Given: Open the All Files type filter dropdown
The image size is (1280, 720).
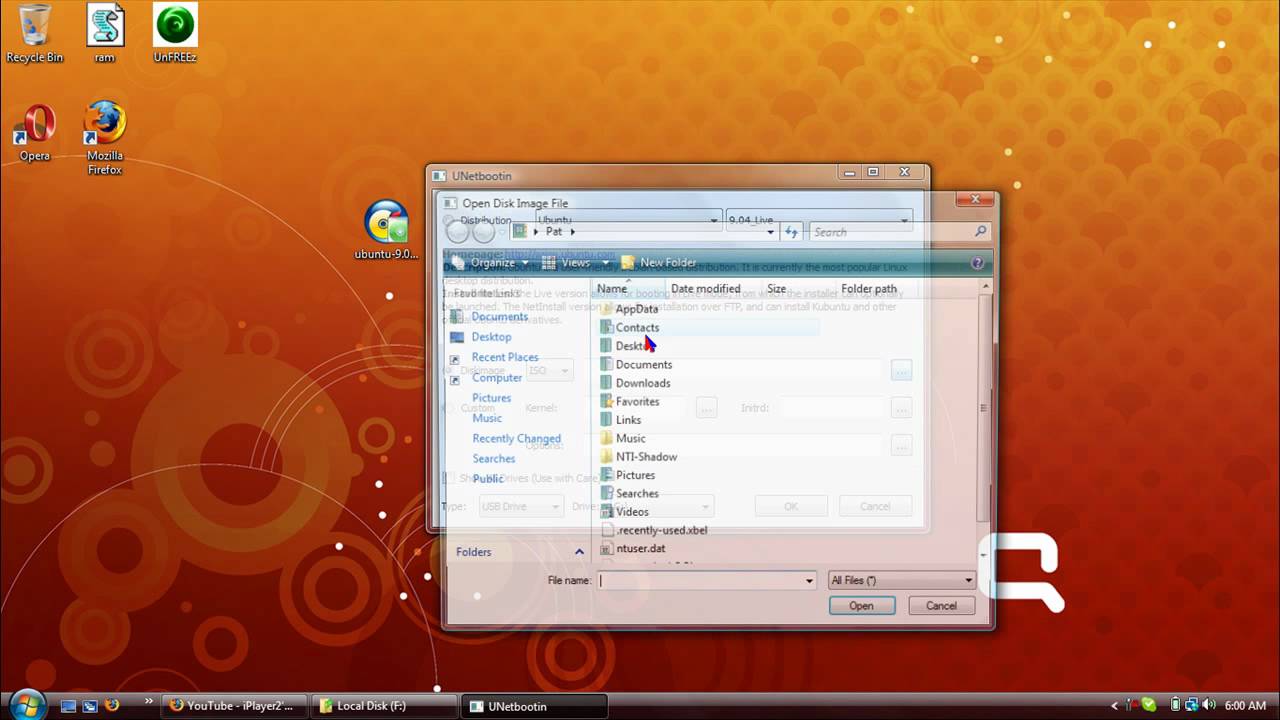Looking at the screenshot, I should tap(901, 581).
